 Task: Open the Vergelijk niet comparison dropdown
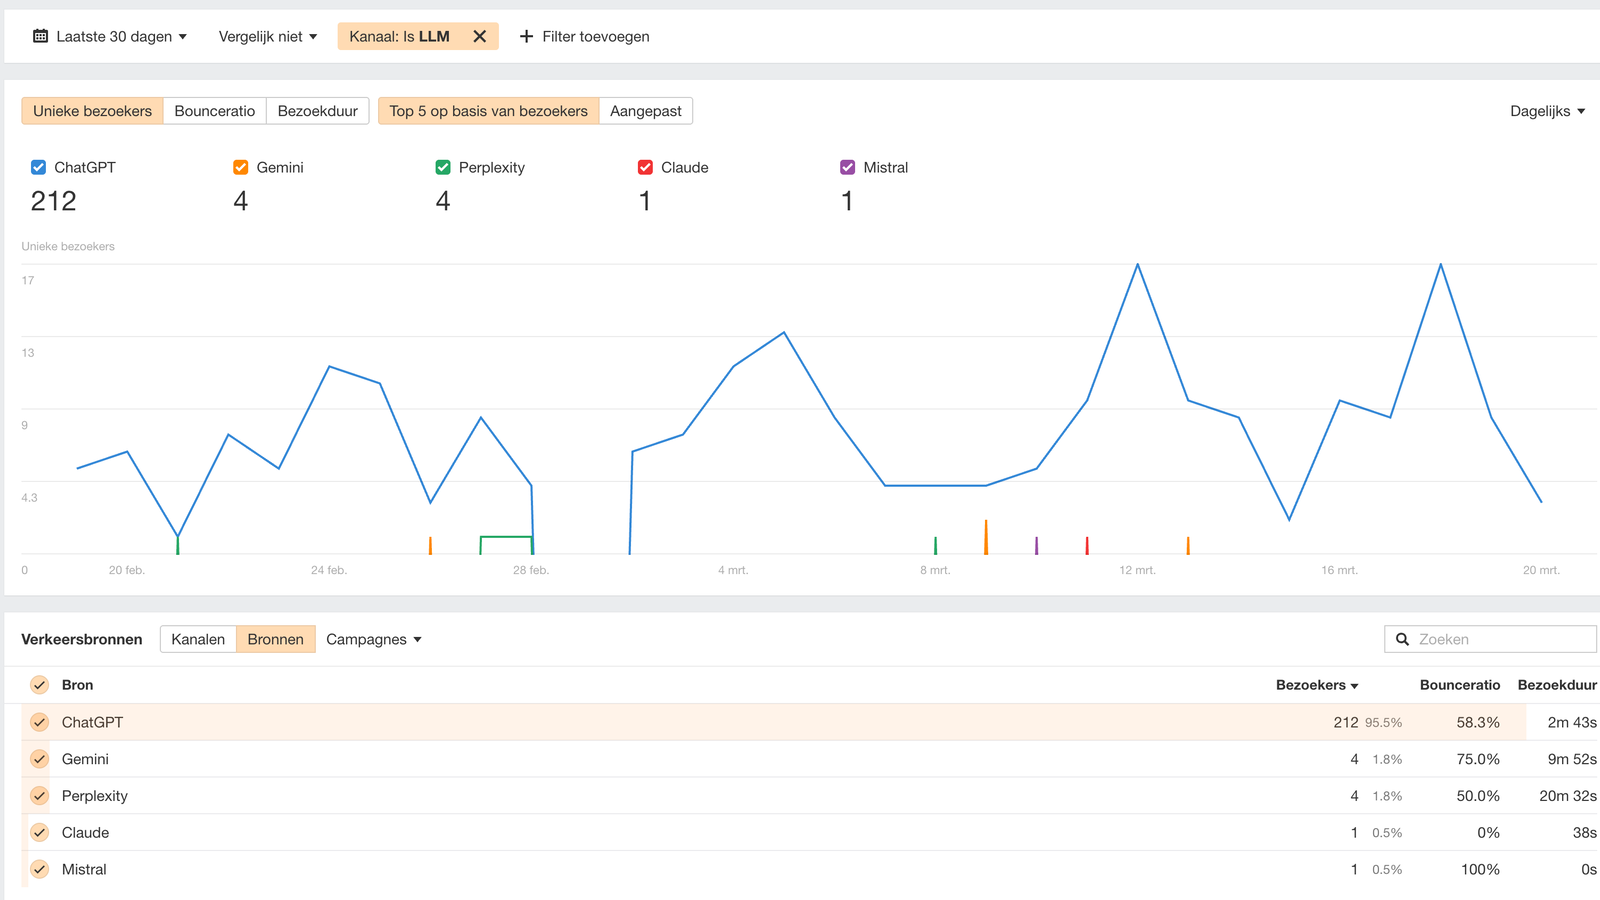267,36
